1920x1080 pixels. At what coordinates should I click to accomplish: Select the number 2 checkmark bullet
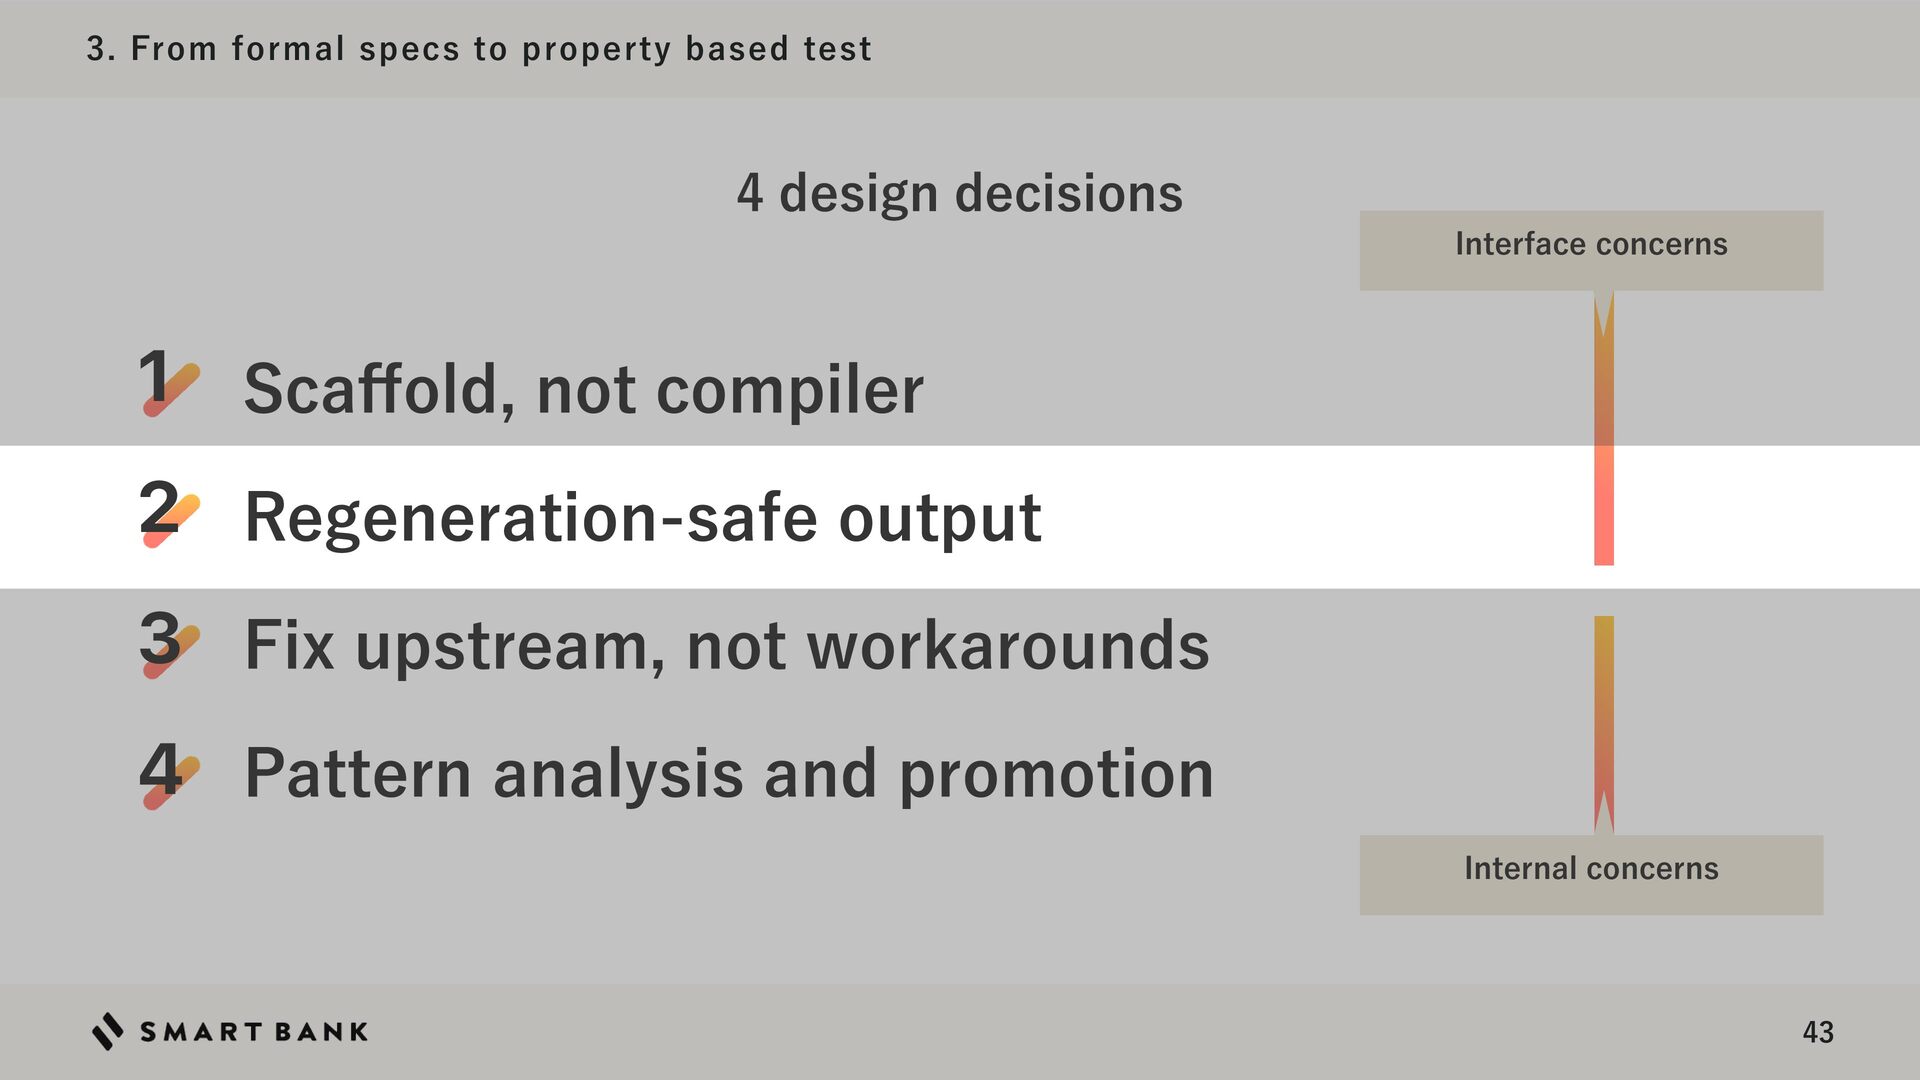point(168,513)
